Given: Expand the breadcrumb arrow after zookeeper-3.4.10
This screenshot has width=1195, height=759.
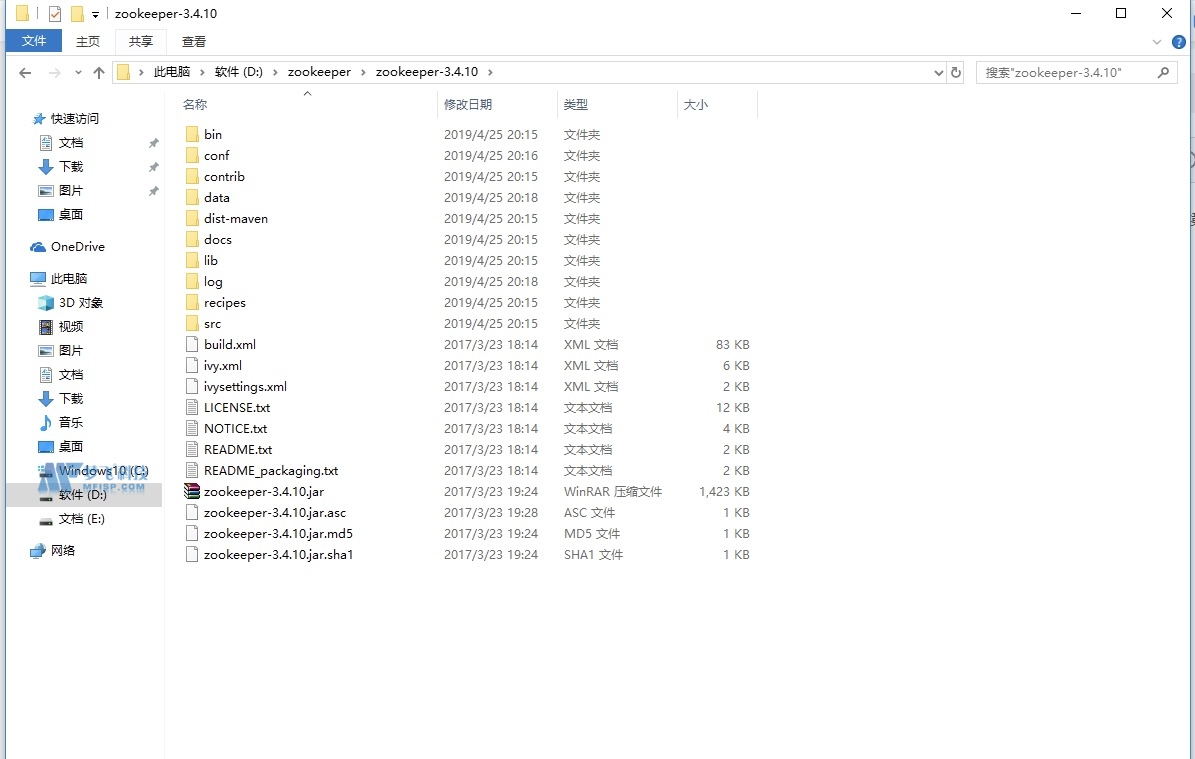Looking at the screenshot, I should [489, 71].
